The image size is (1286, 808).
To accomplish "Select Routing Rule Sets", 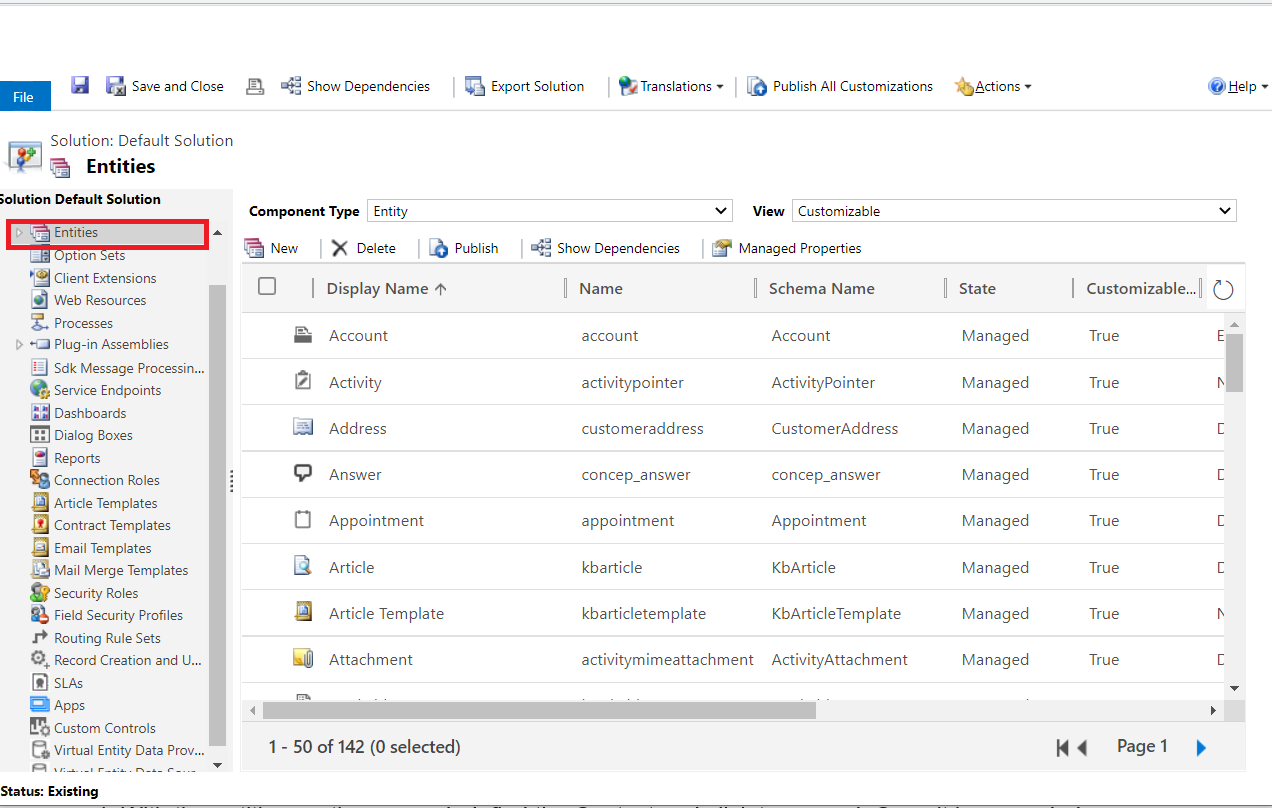I will 107,638.
